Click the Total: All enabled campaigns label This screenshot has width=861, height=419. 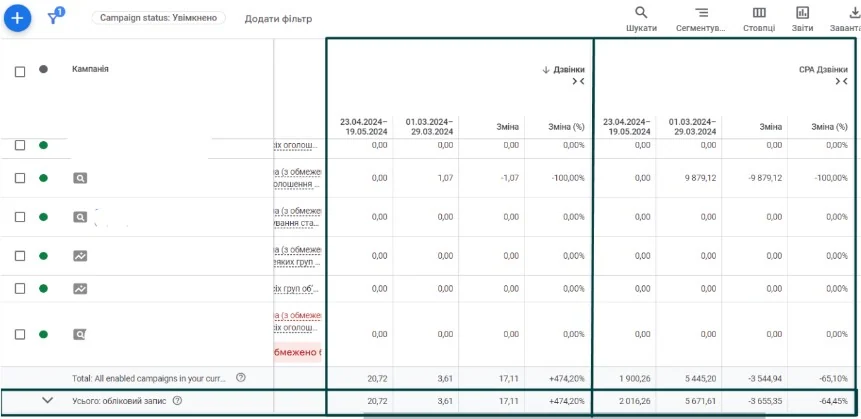pyautogui.click(x=151, y=378)
